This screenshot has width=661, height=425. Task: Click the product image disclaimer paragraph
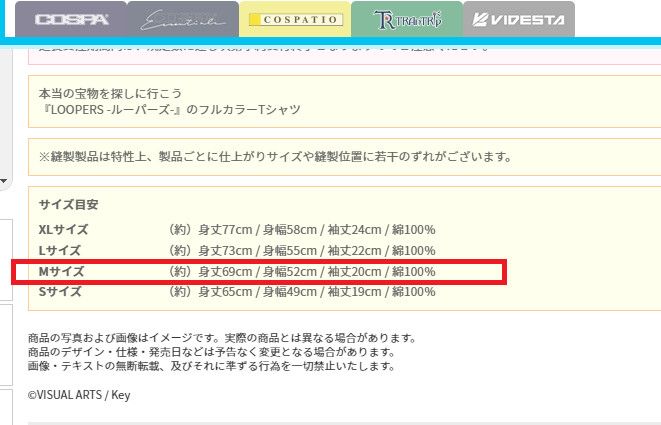pyautogui.click(x=222, y=352)
